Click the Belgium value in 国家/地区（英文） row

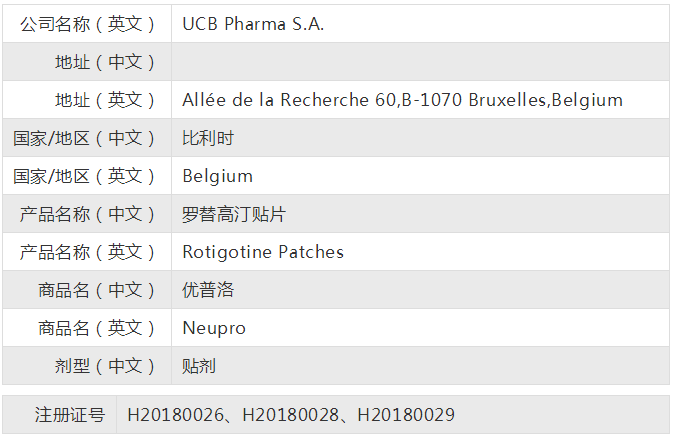217,176
